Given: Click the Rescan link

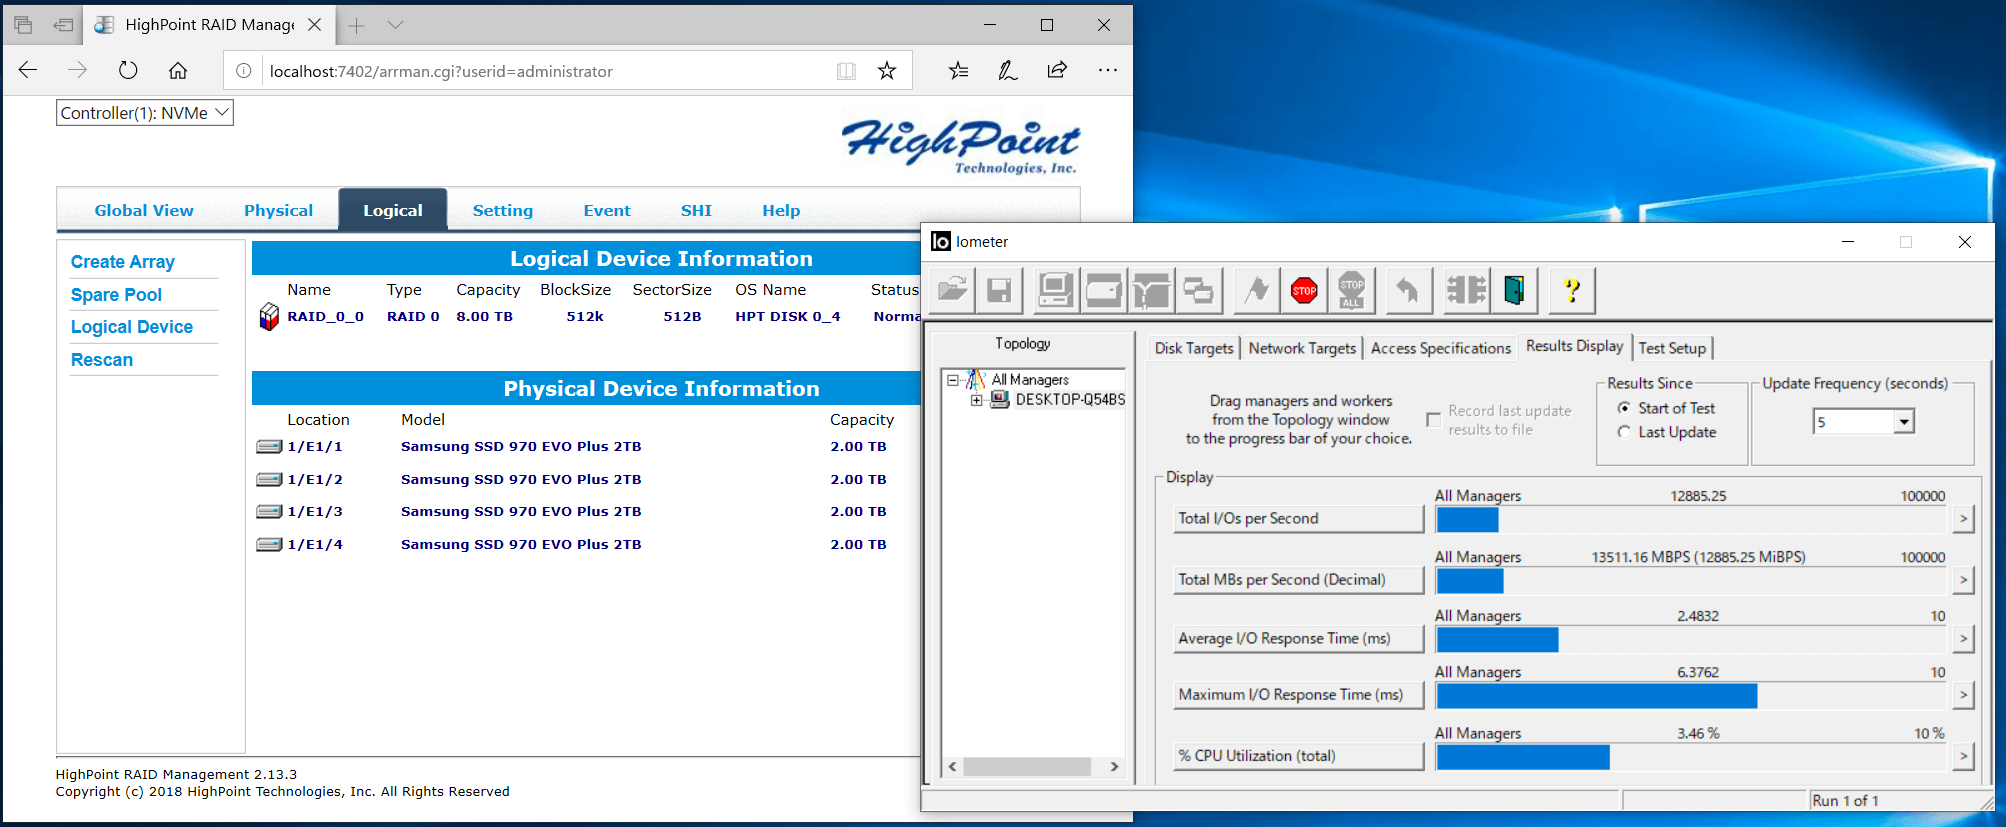Looking at the screenshot, I should coord(102,360).
